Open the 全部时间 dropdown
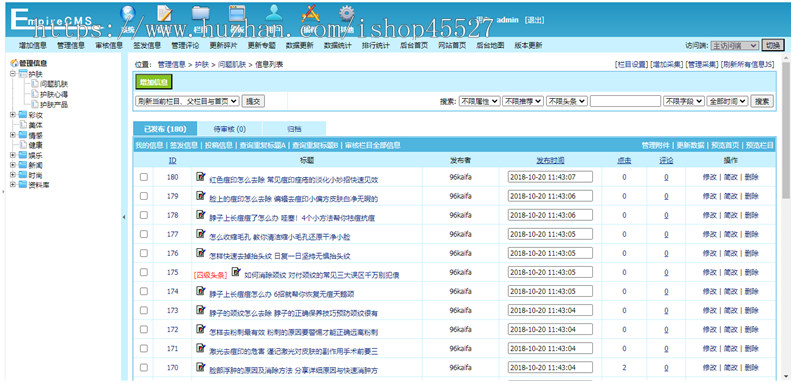793x383 pixels. (x=727, y=101)
